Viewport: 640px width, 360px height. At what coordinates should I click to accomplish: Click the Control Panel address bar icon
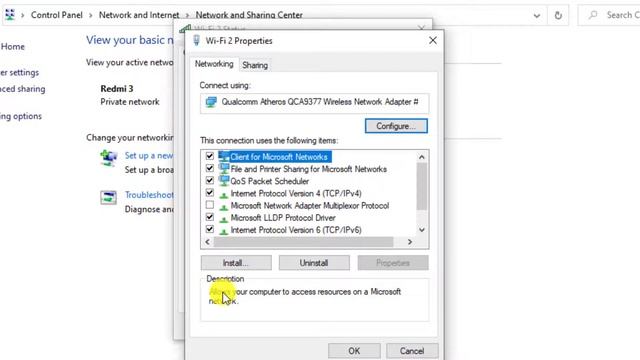click(9, 15)
